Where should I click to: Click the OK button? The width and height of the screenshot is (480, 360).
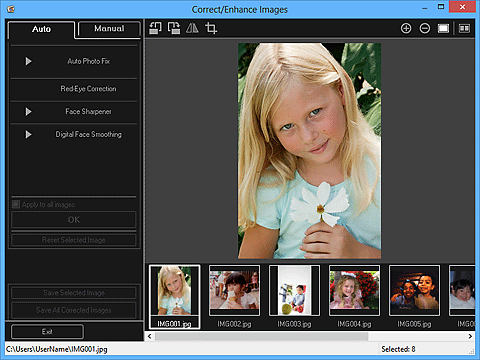[x=74, y=220]
